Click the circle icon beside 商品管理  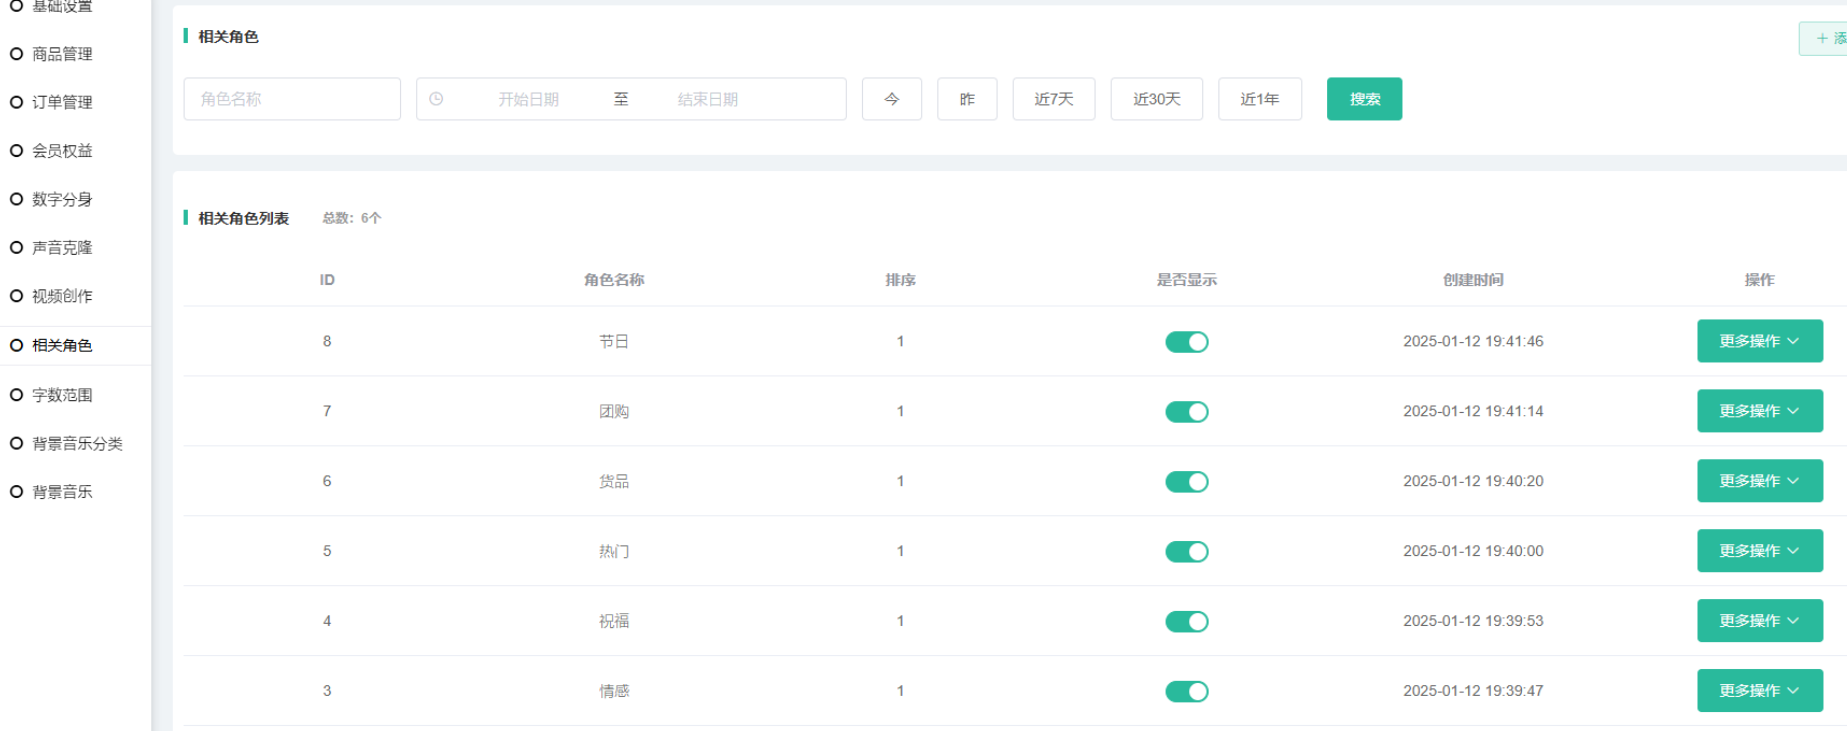click(16, 54)
